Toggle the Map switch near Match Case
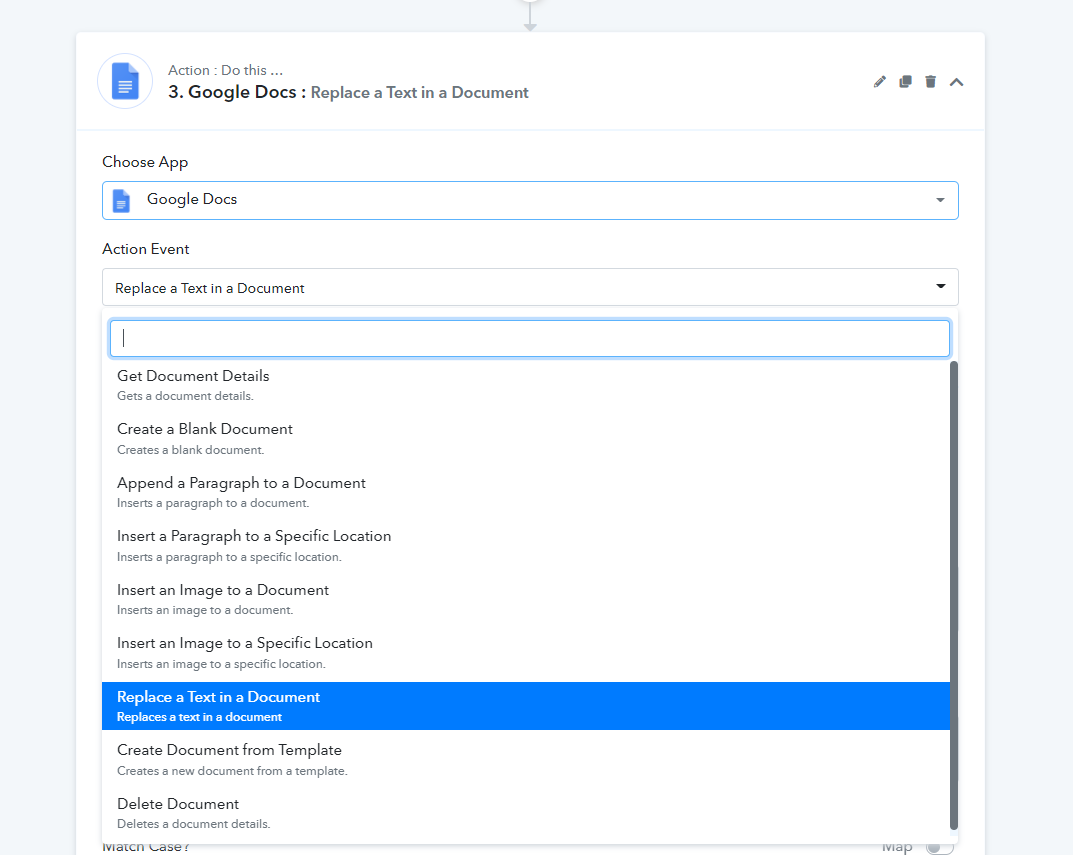This screenshot has height=855, width=1073. [940, 848]
